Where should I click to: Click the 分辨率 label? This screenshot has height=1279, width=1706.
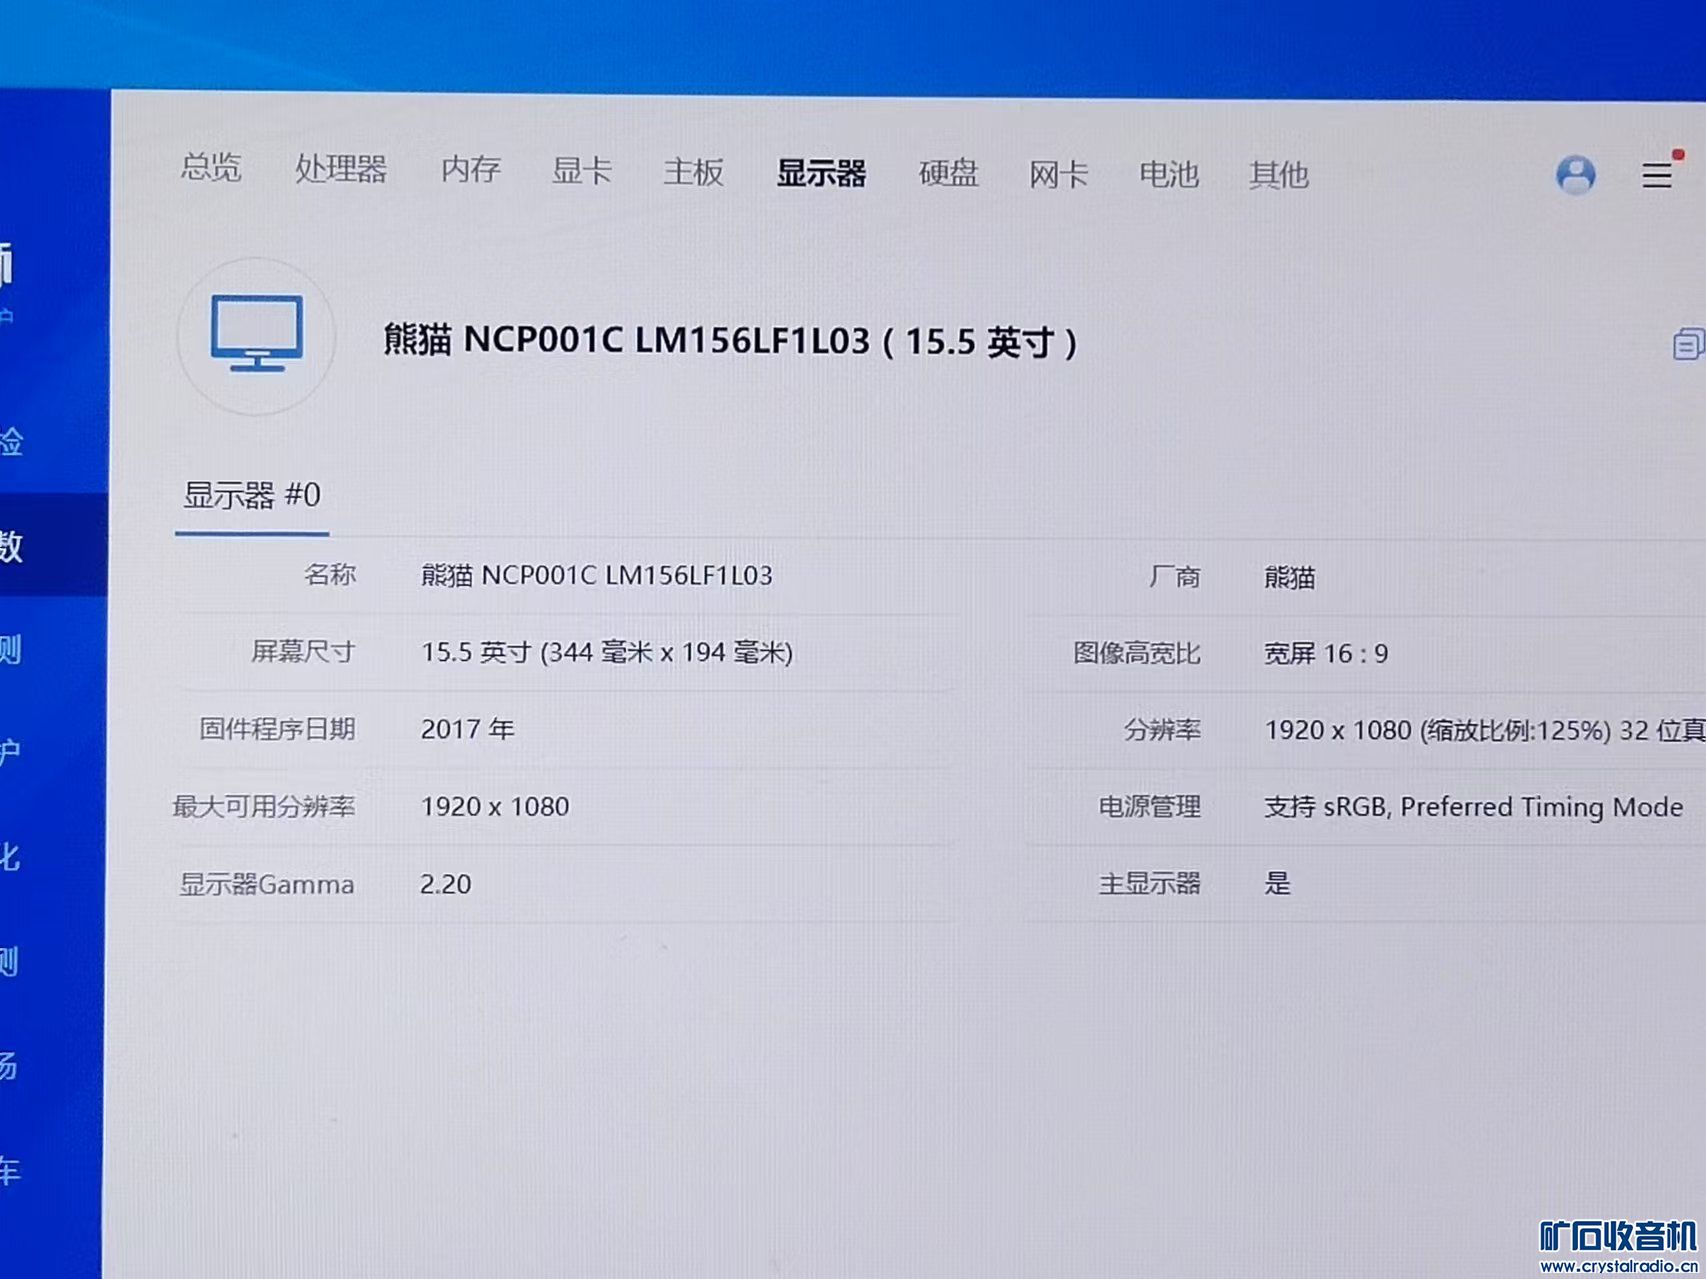[x=1161, y=730]
